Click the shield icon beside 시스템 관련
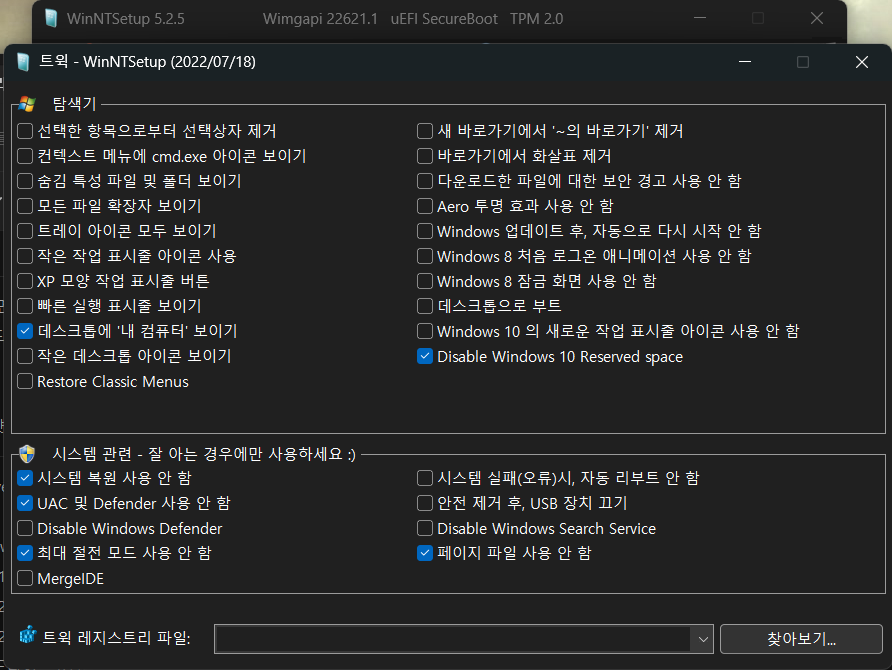This screenshot has height=670, width=892. (x=27, y=454)
